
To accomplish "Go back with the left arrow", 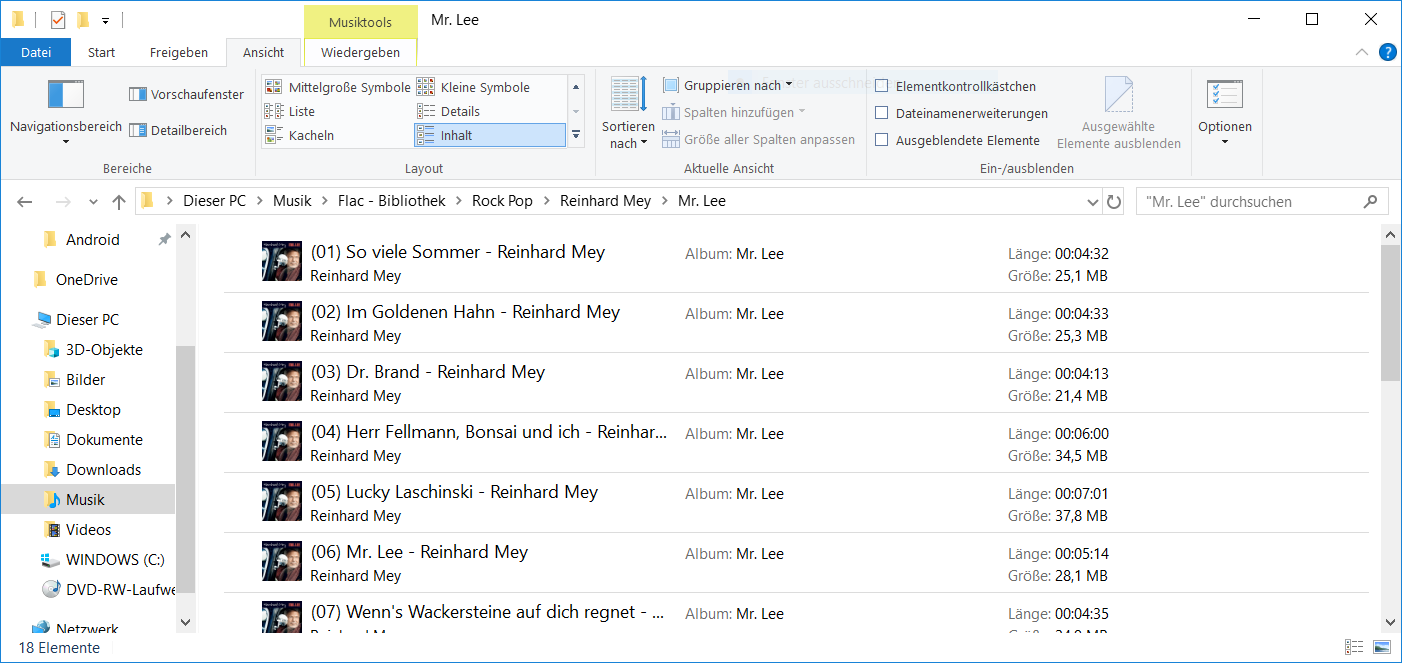I will tap(25, 202).
